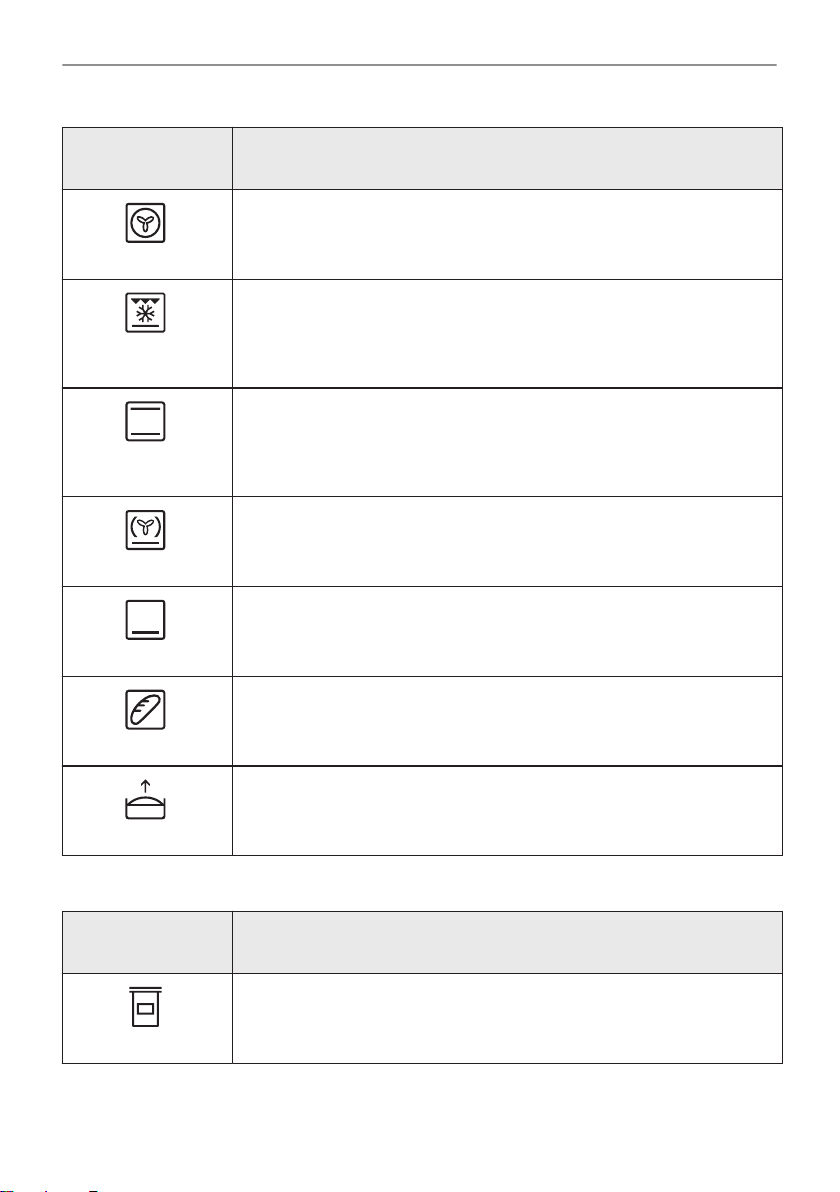The image size is (840, 1192).
Task: Click the blank cell next to the jar icon
Action: coord(507,1019)
